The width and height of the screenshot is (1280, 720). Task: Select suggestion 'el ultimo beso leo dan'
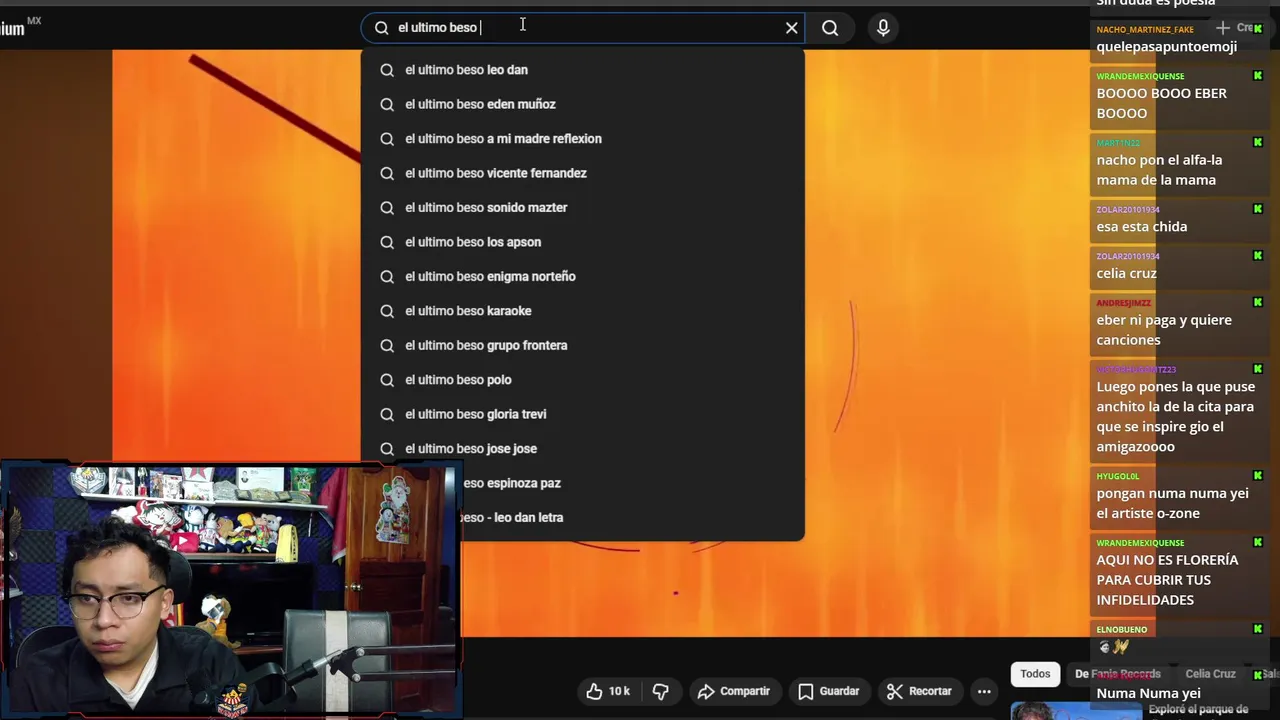tap(583, 70)
